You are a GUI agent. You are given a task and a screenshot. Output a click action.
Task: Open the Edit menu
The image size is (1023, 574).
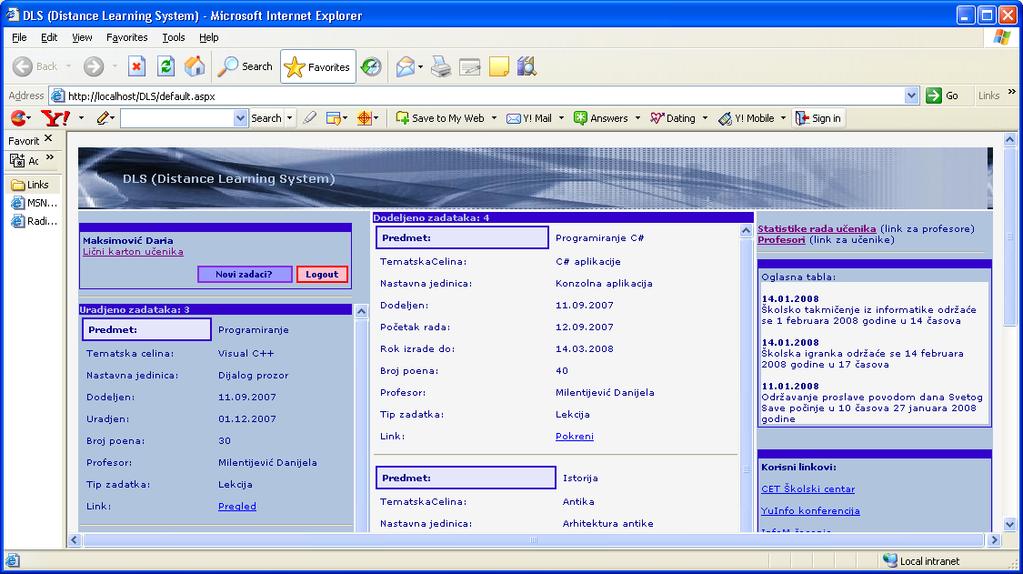[49, 37]
